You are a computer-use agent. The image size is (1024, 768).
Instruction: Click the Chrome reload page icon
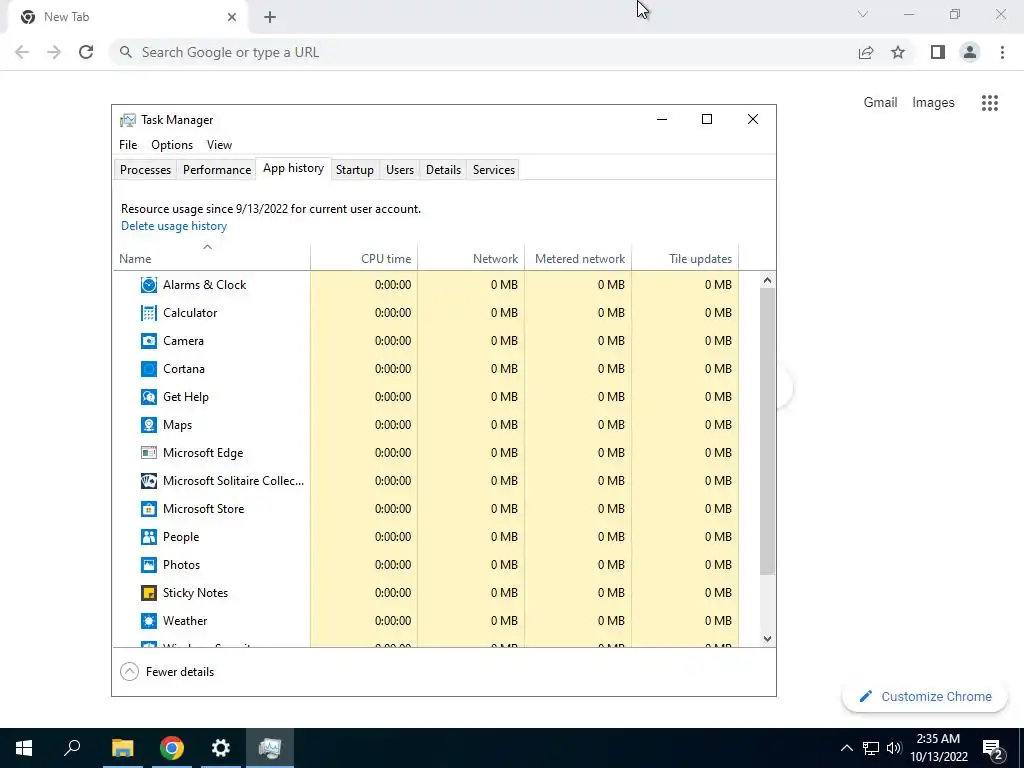click(86, 52)
